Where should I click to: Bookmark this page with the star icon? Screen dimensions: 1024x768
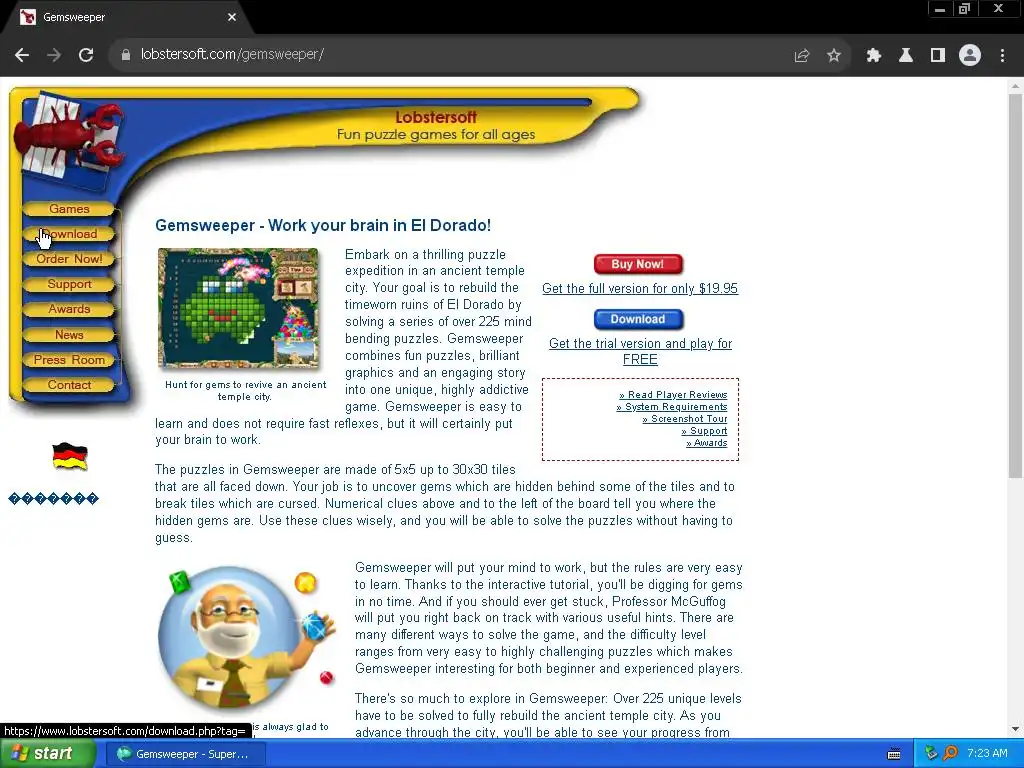pos(834,56)
